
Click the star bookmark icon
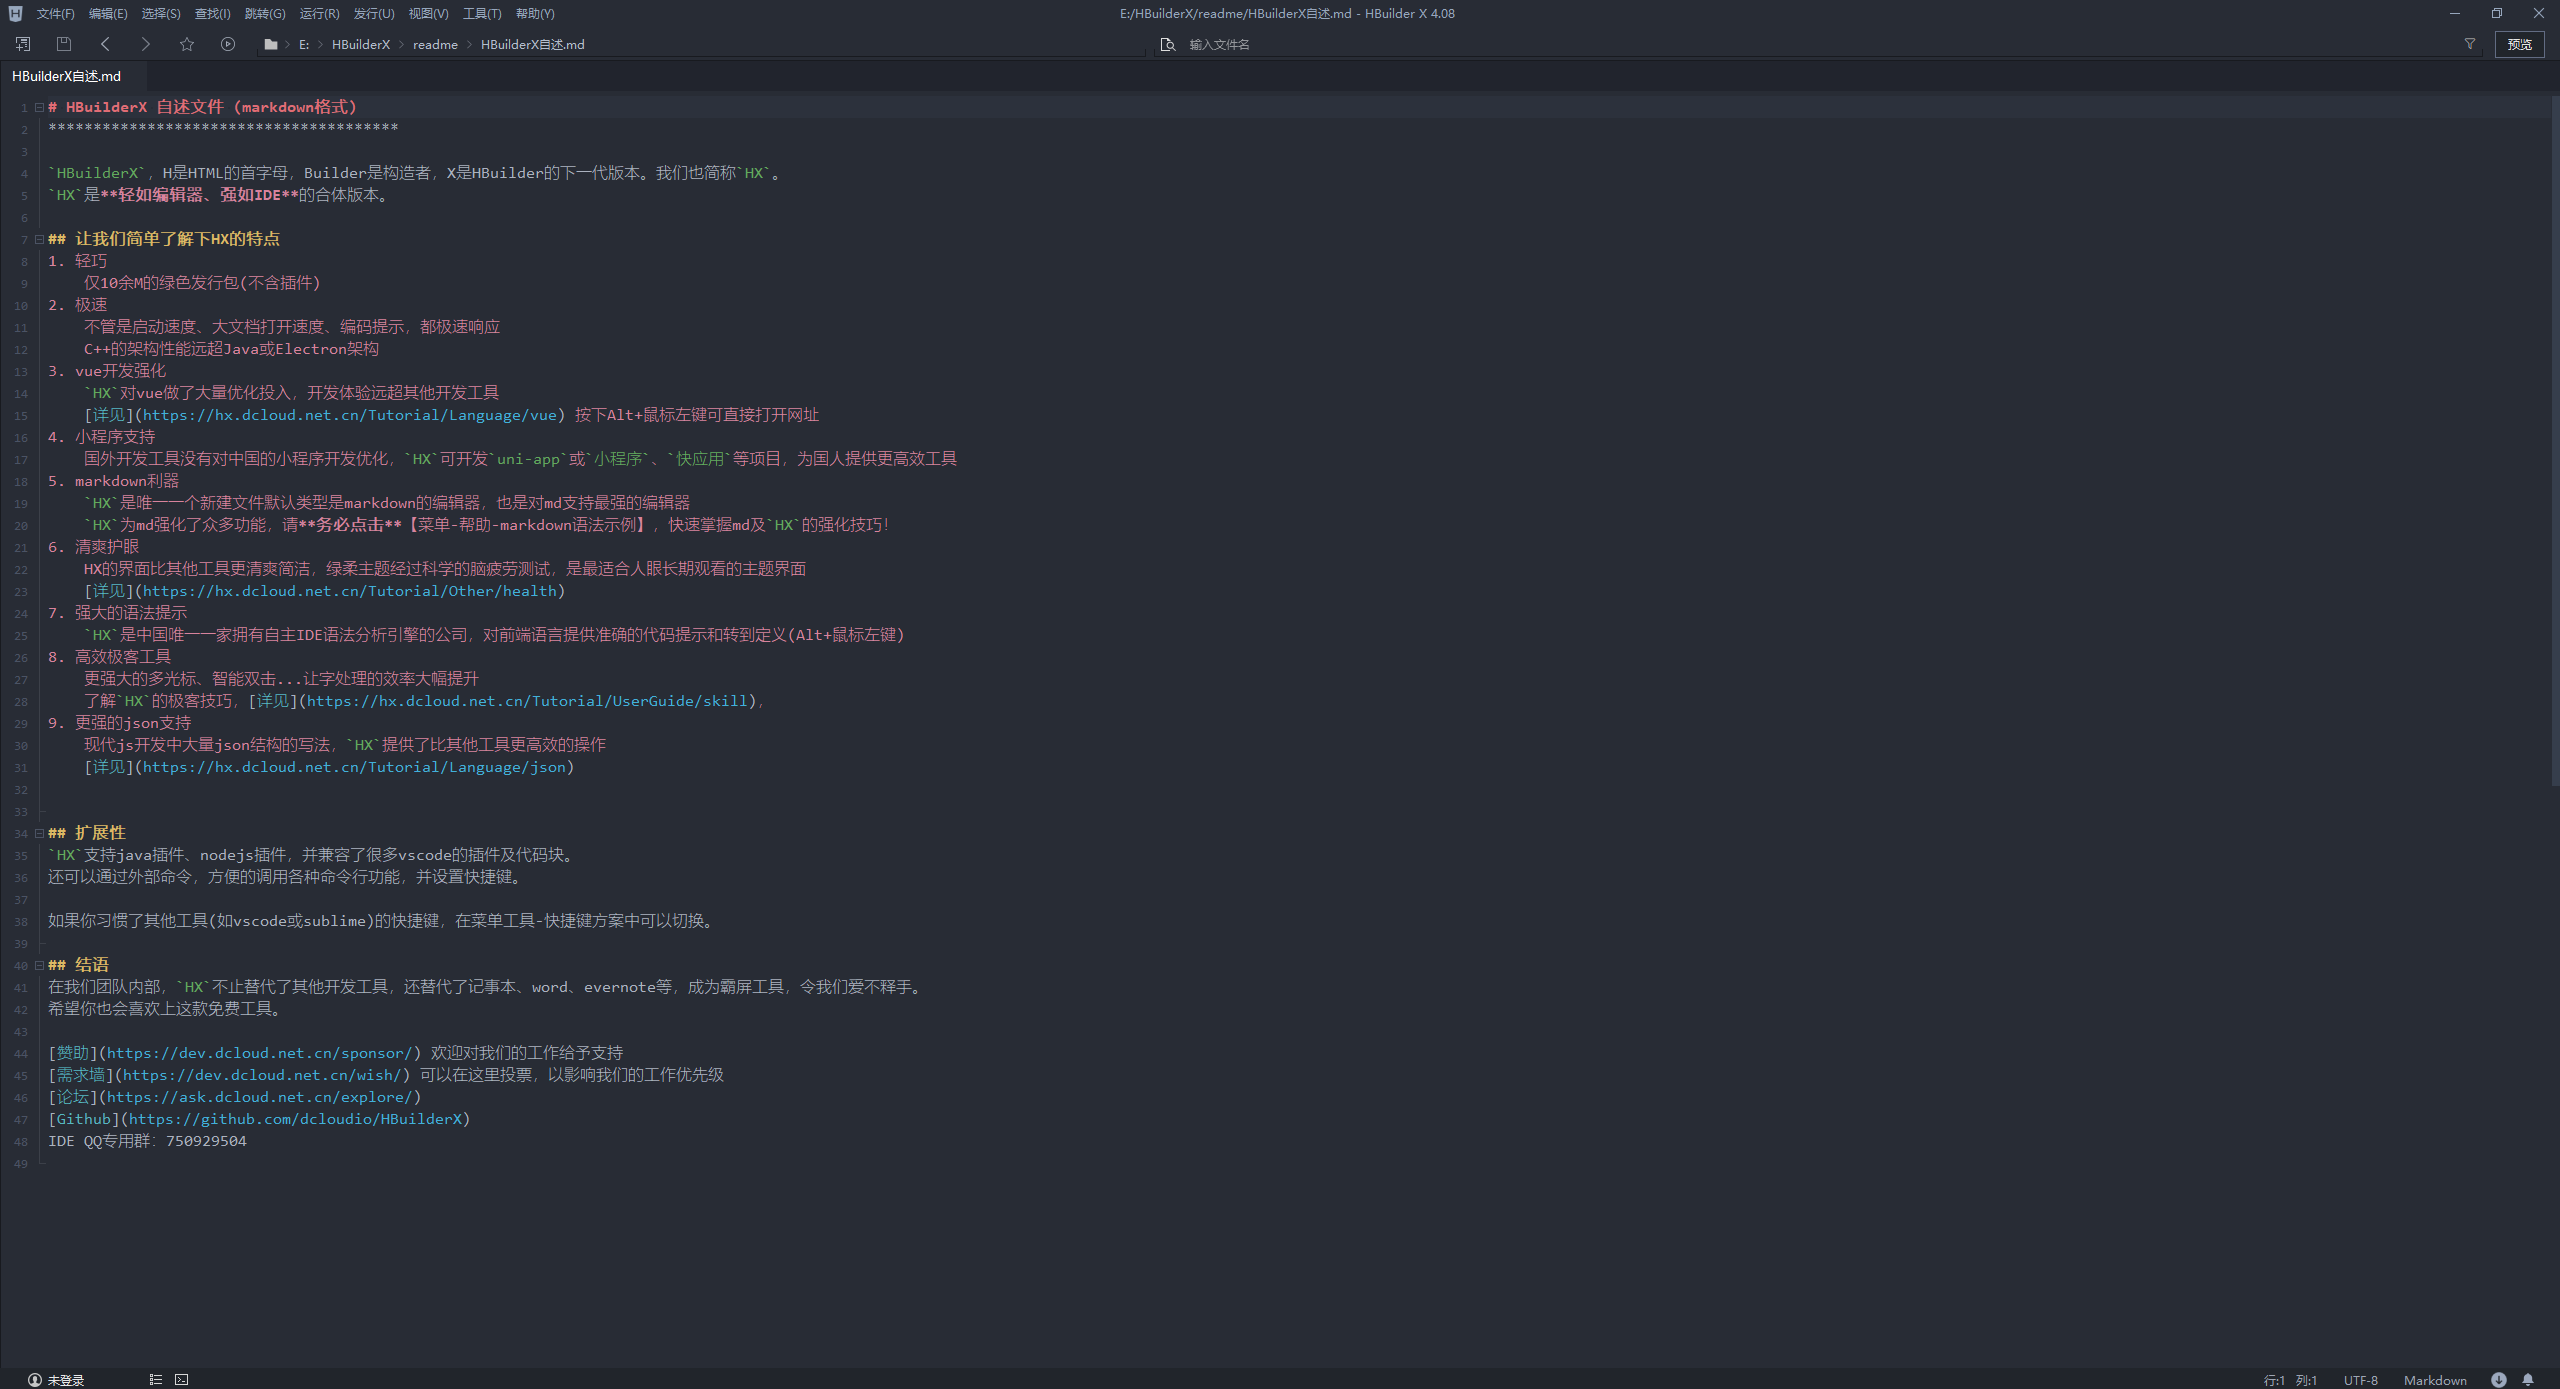pyautogui.click(x=187, y=44)
